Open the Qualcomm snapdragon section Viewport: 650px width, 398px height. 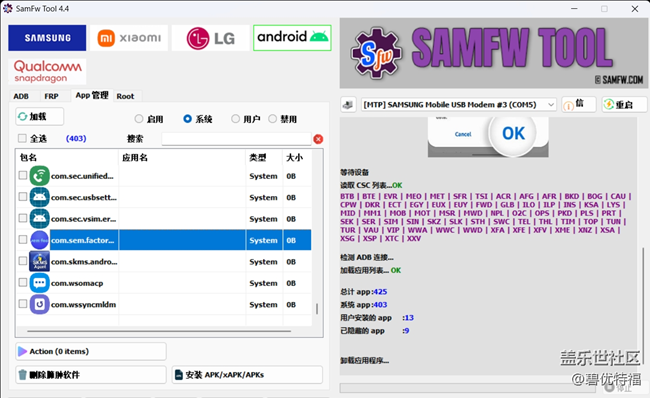point(47,71)
